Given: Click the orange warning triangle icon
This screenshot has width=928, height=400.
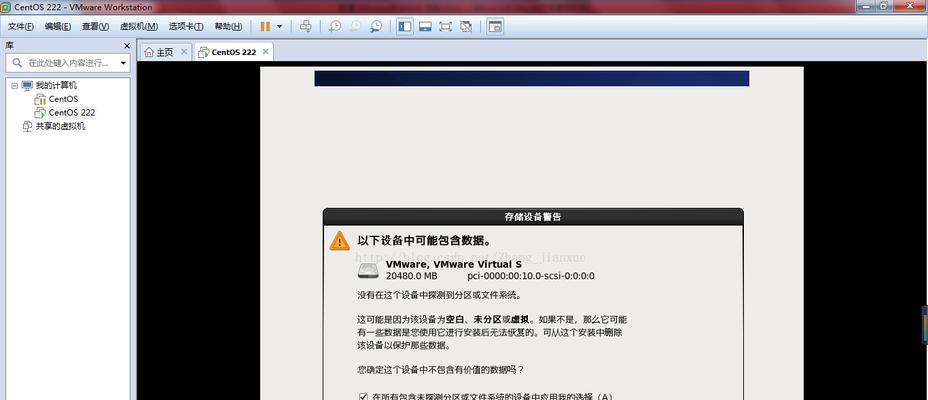Looking at the screenshot, I should (340, 240).
